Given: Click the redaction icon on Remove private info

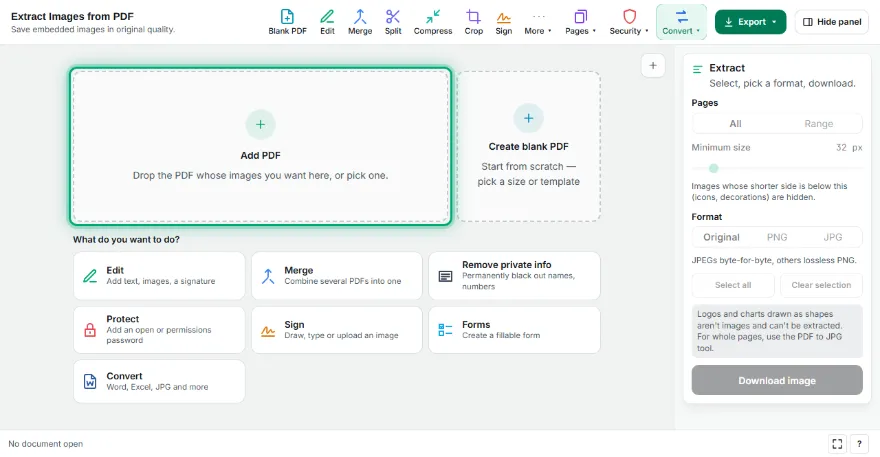Looking at the screenshot, I should (x=445, y=276).
